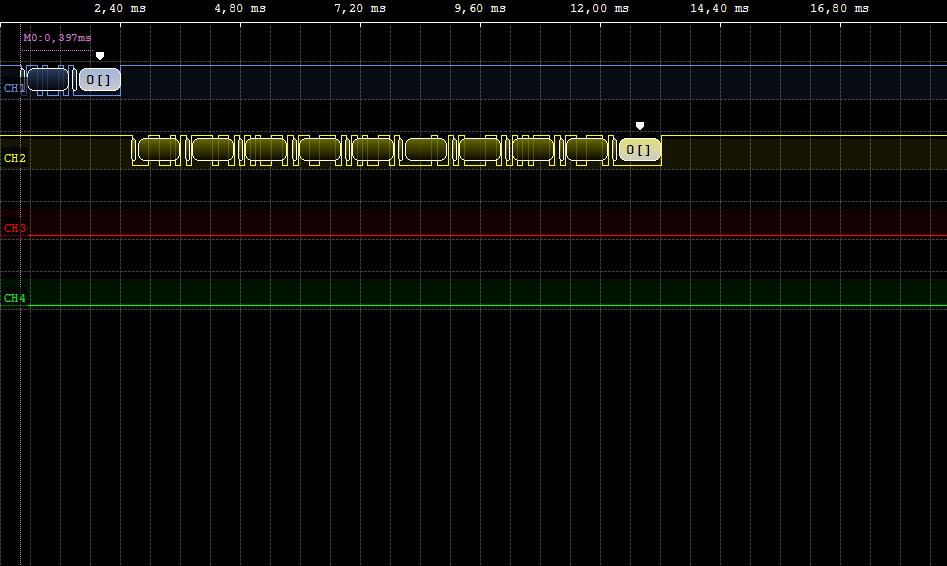Screen dimensions: 947x566
Task: Click the first decoded byte block on CH2
Action: pyautogui.click(x=159, y=150)
